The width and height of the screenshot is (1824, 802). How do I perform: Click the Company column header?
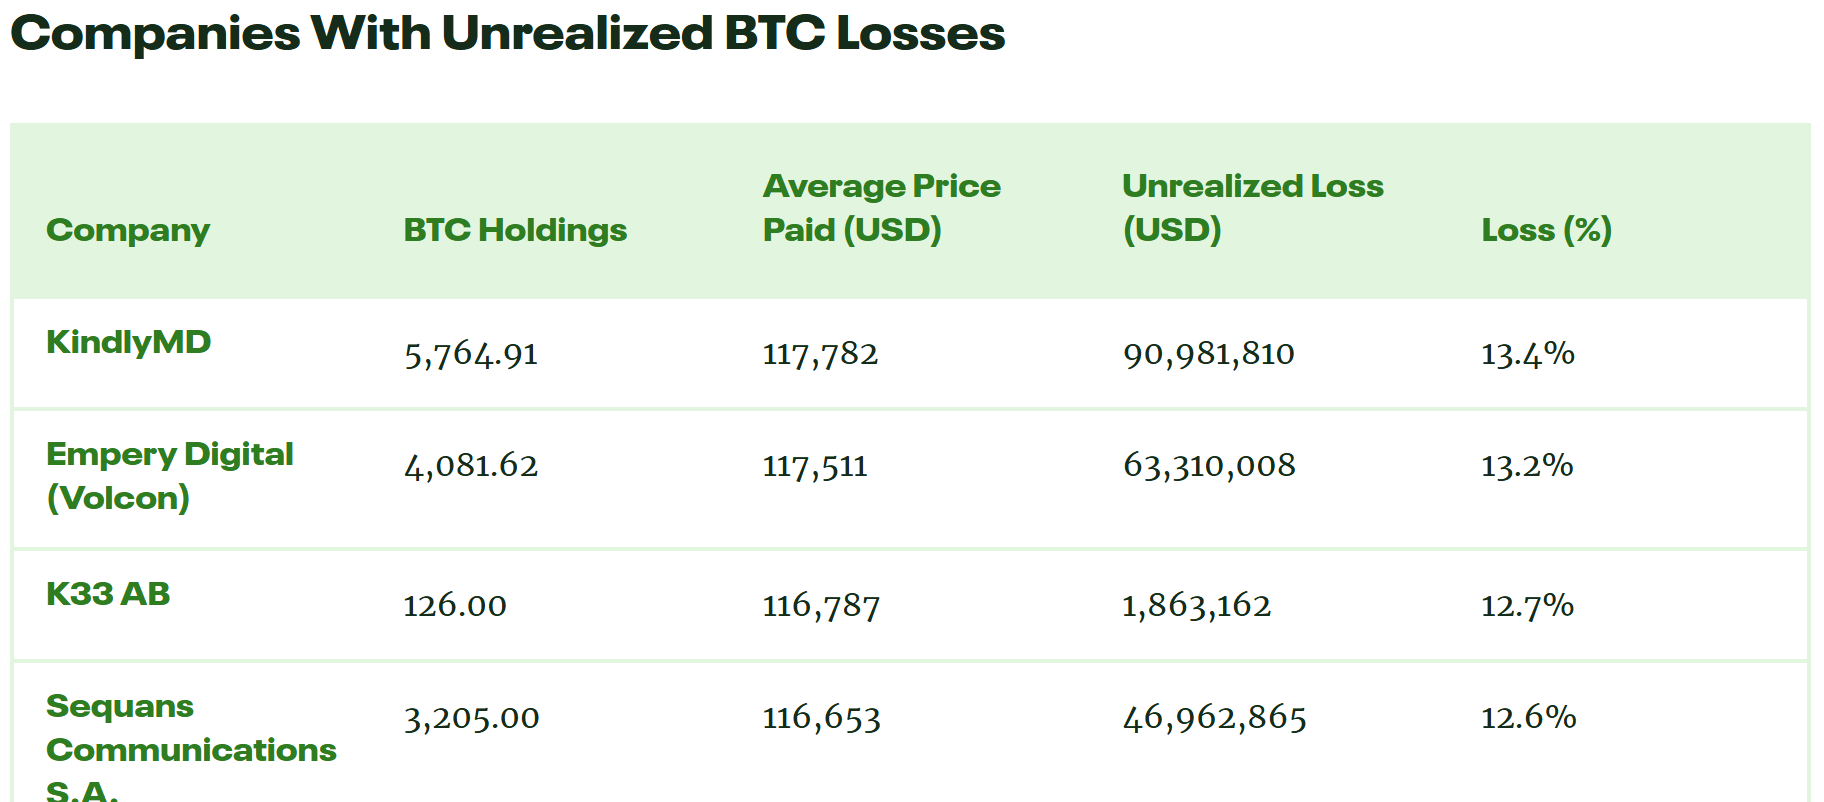(x=128, y=230)
